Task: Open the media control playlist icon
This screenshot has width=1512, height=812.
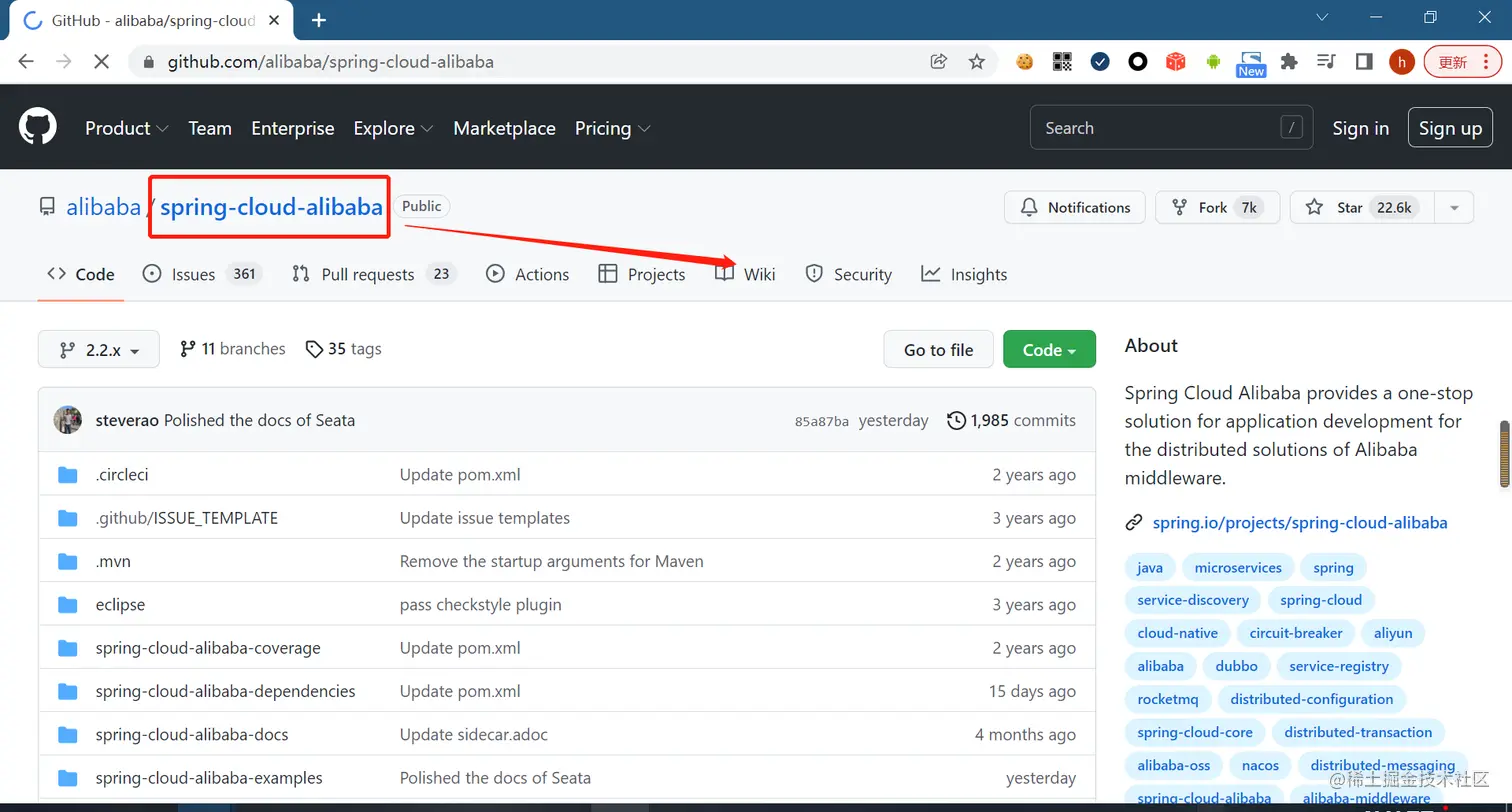Action: [x=1327, y=62]
